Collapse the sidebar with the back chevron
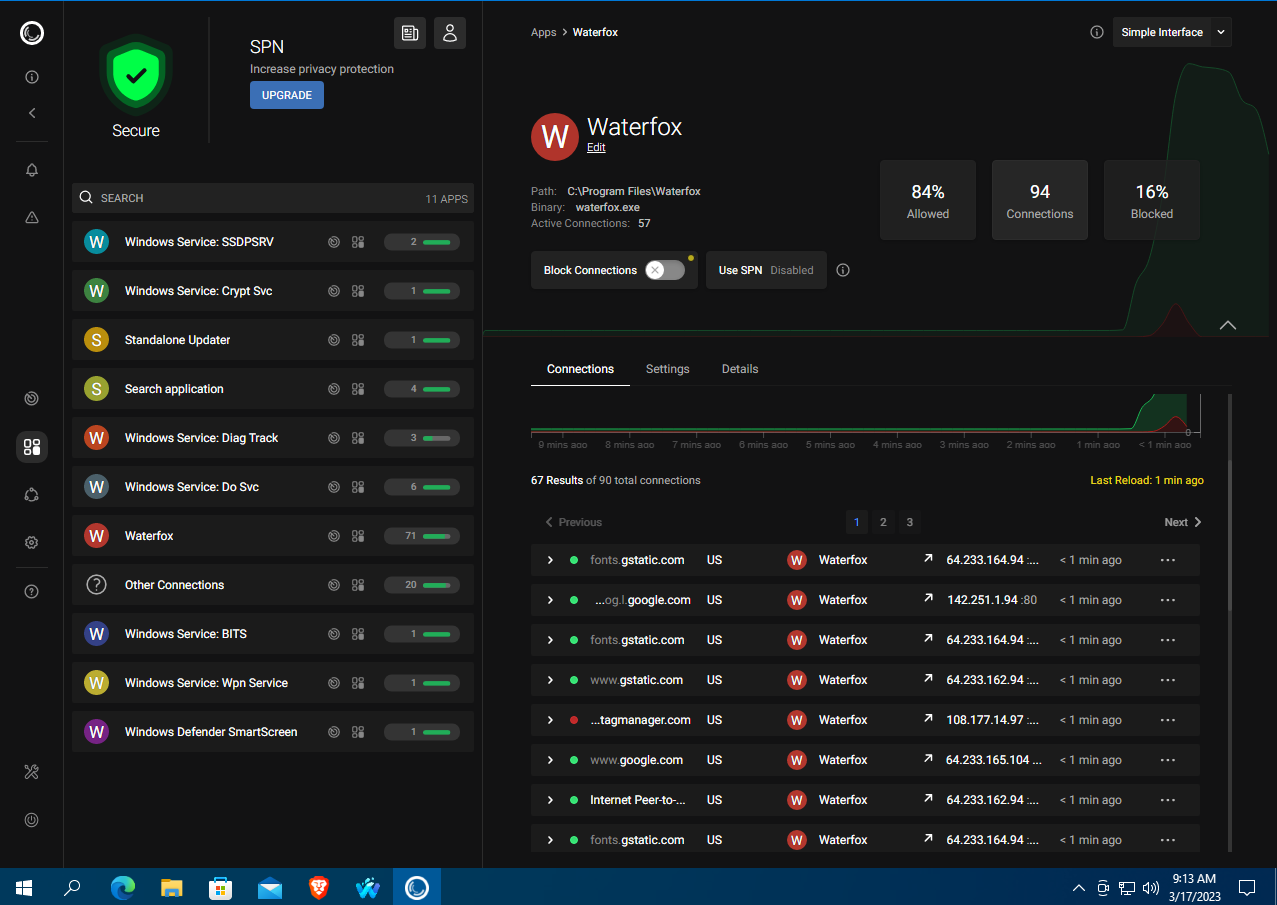 coord(31,113)
